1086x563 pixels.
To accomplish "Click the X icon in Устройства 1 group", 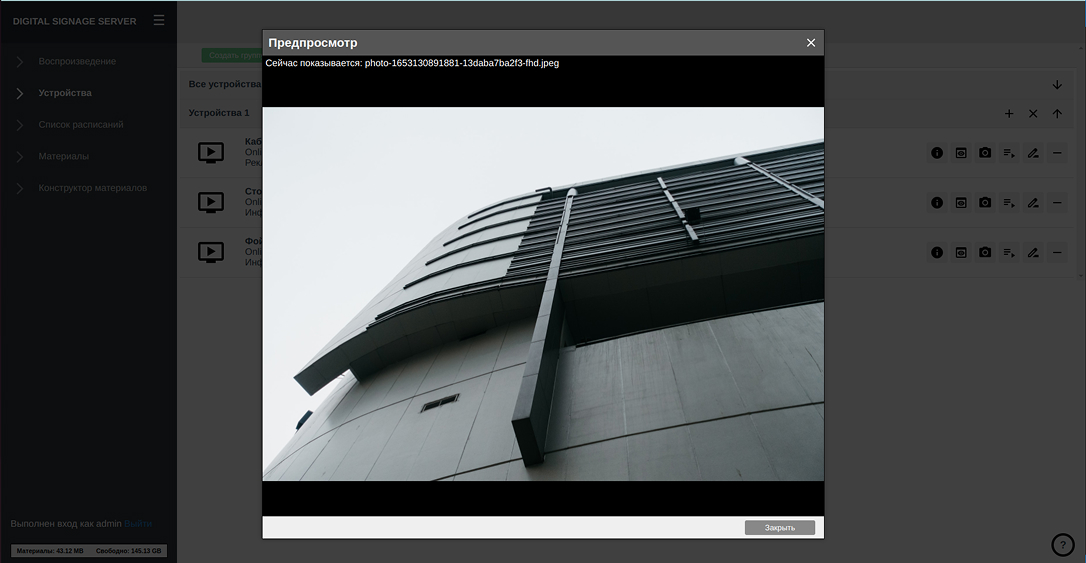I will click(1033, 114).
